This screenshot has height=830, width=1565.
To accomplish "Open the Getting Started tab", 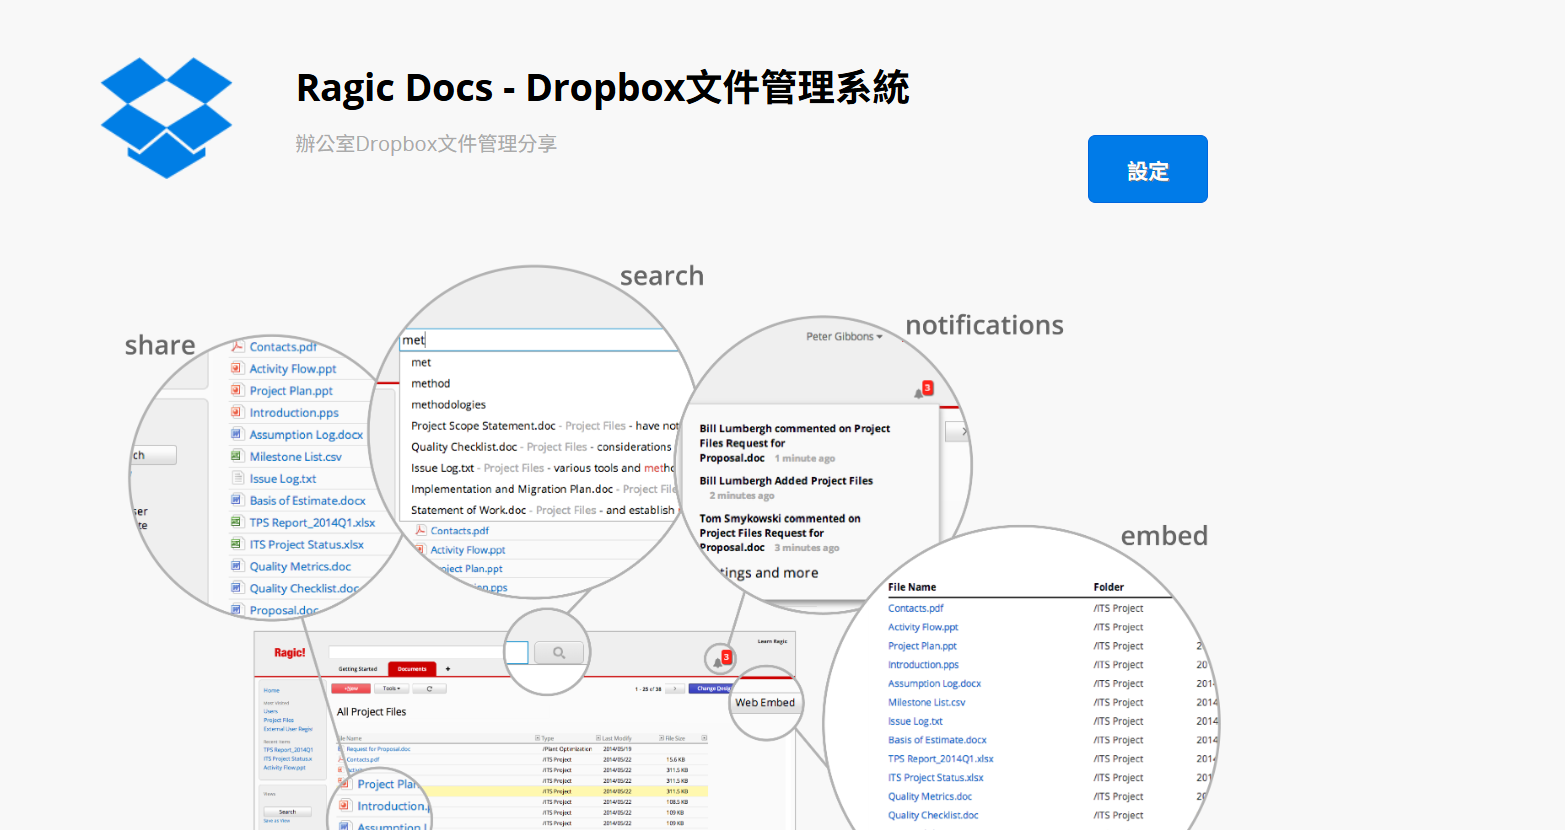I will pyautogui.click(x=358, y=669).
